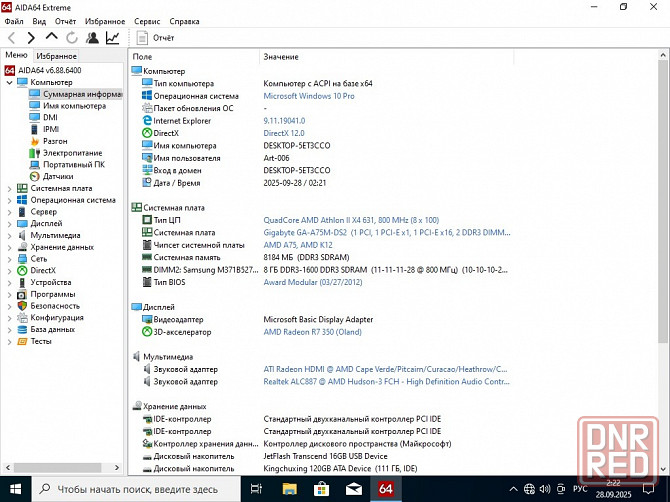Select the Разгон overclock tree item
670x502 pixels.
55,141
